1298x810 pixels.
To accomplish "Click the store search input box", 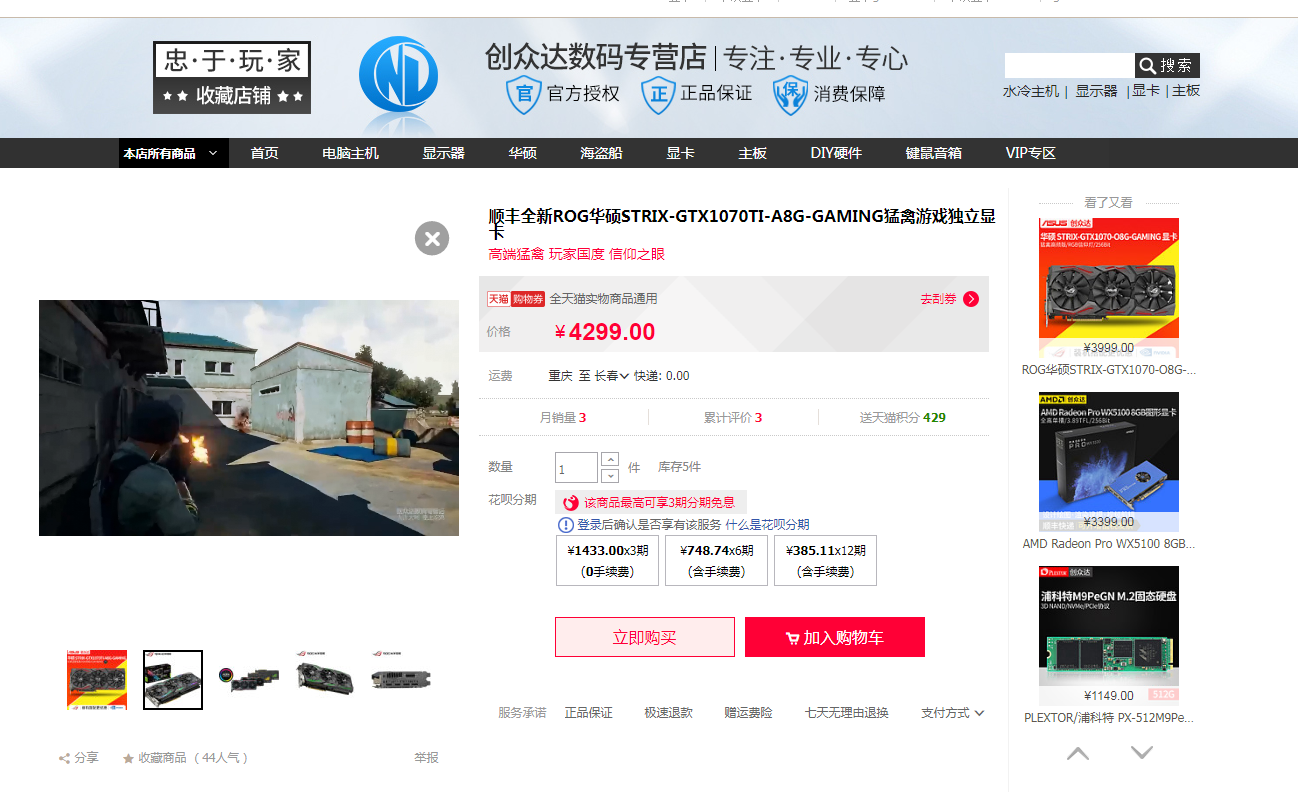I will [x=1069, y=65].
